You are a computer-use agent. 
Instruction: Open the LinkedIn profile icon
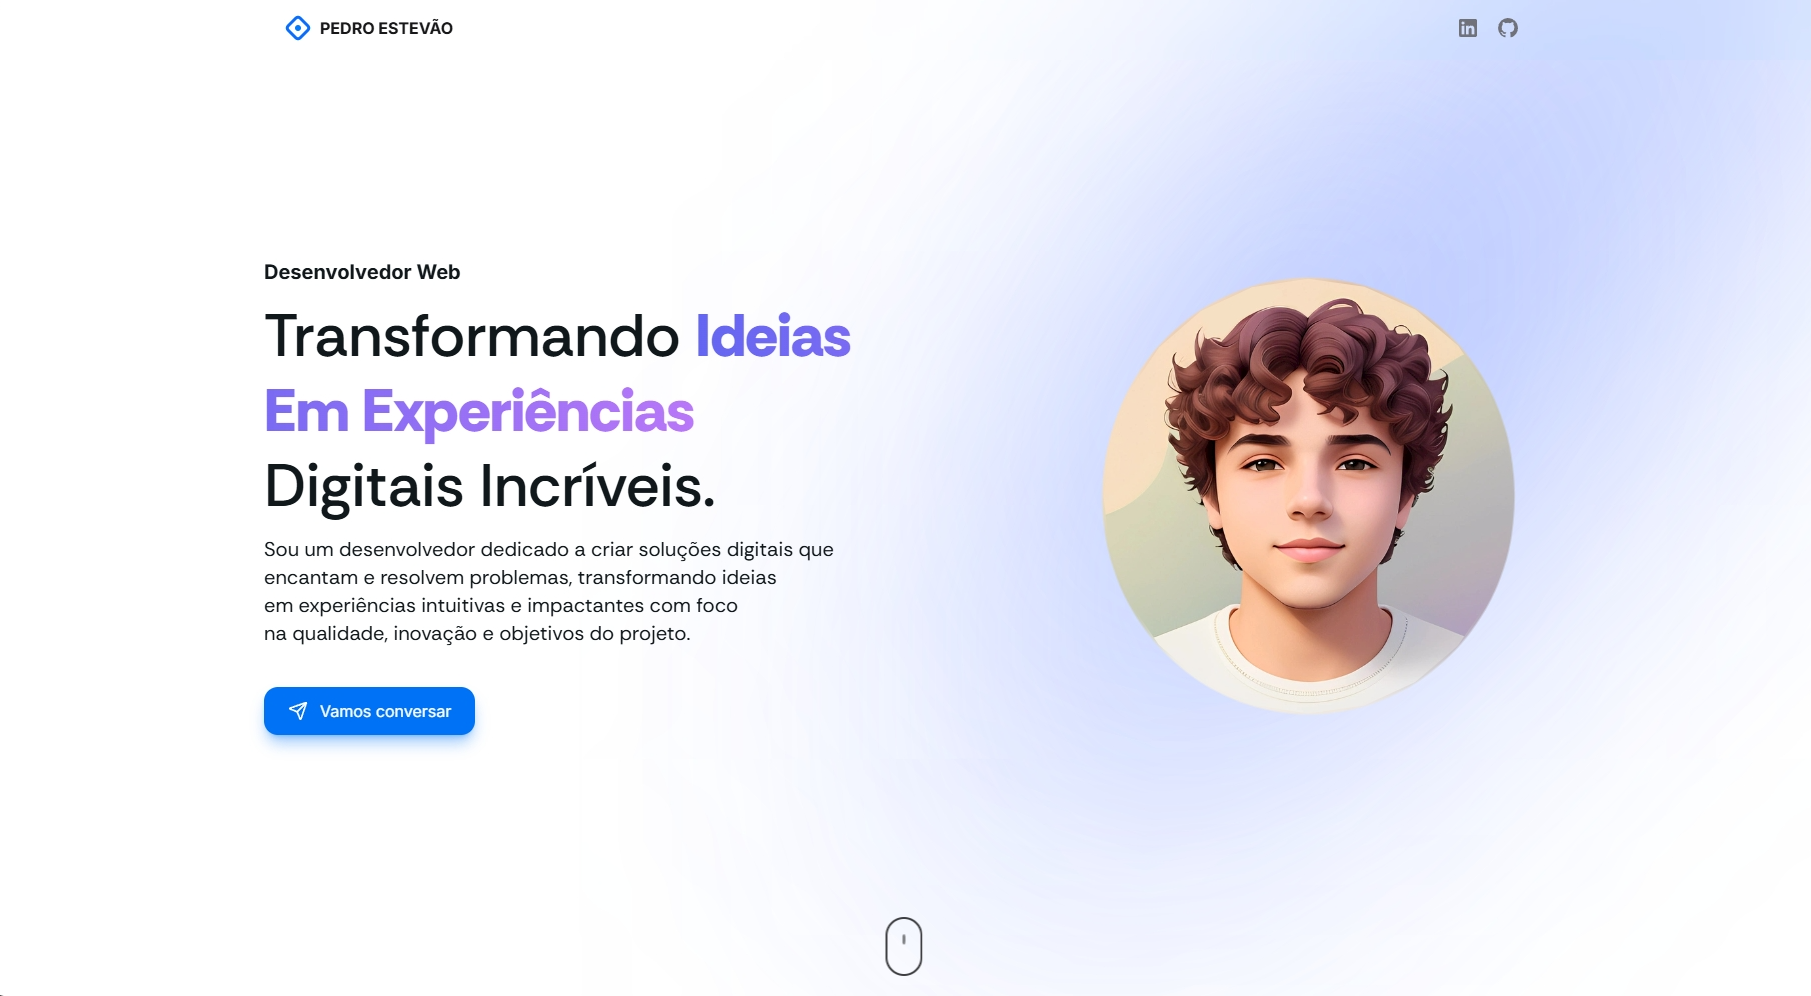[1467, 28]
